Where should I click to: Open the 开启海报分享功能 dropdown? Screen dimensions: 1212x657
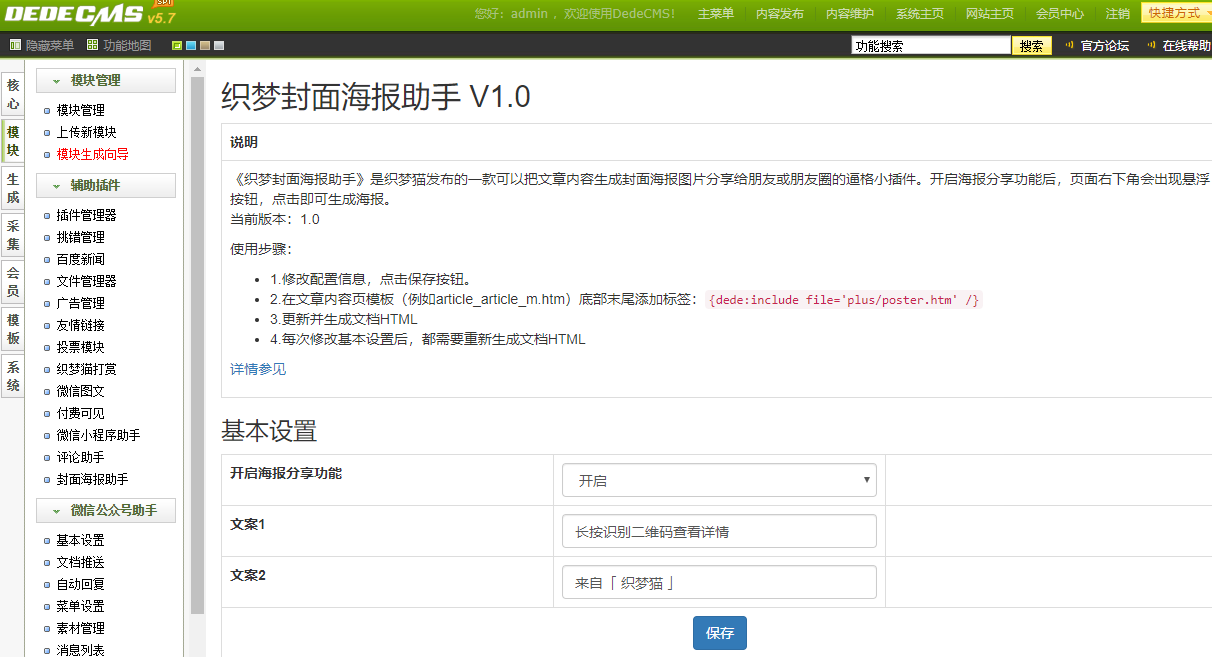click(x=719, y=480)
